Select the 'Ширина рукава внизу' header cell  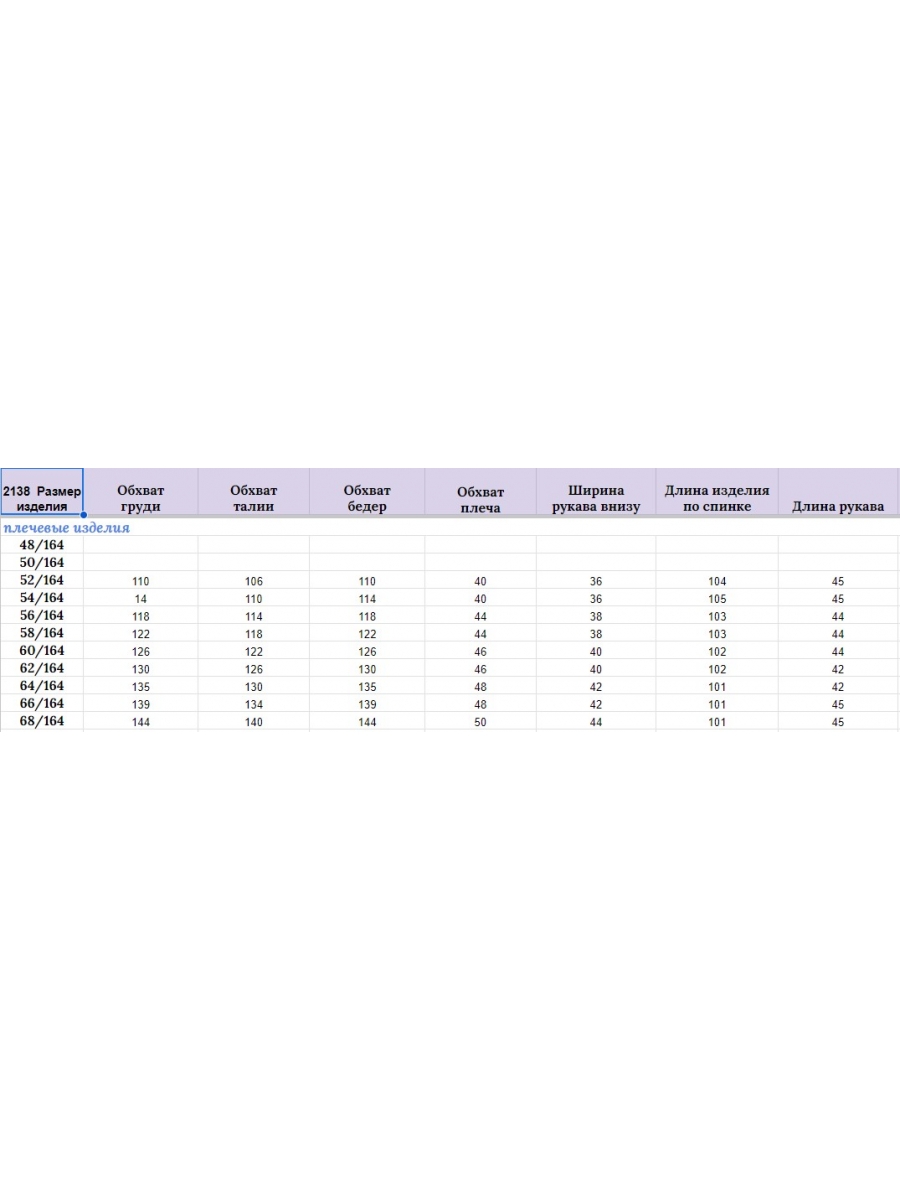coord(596,498)
